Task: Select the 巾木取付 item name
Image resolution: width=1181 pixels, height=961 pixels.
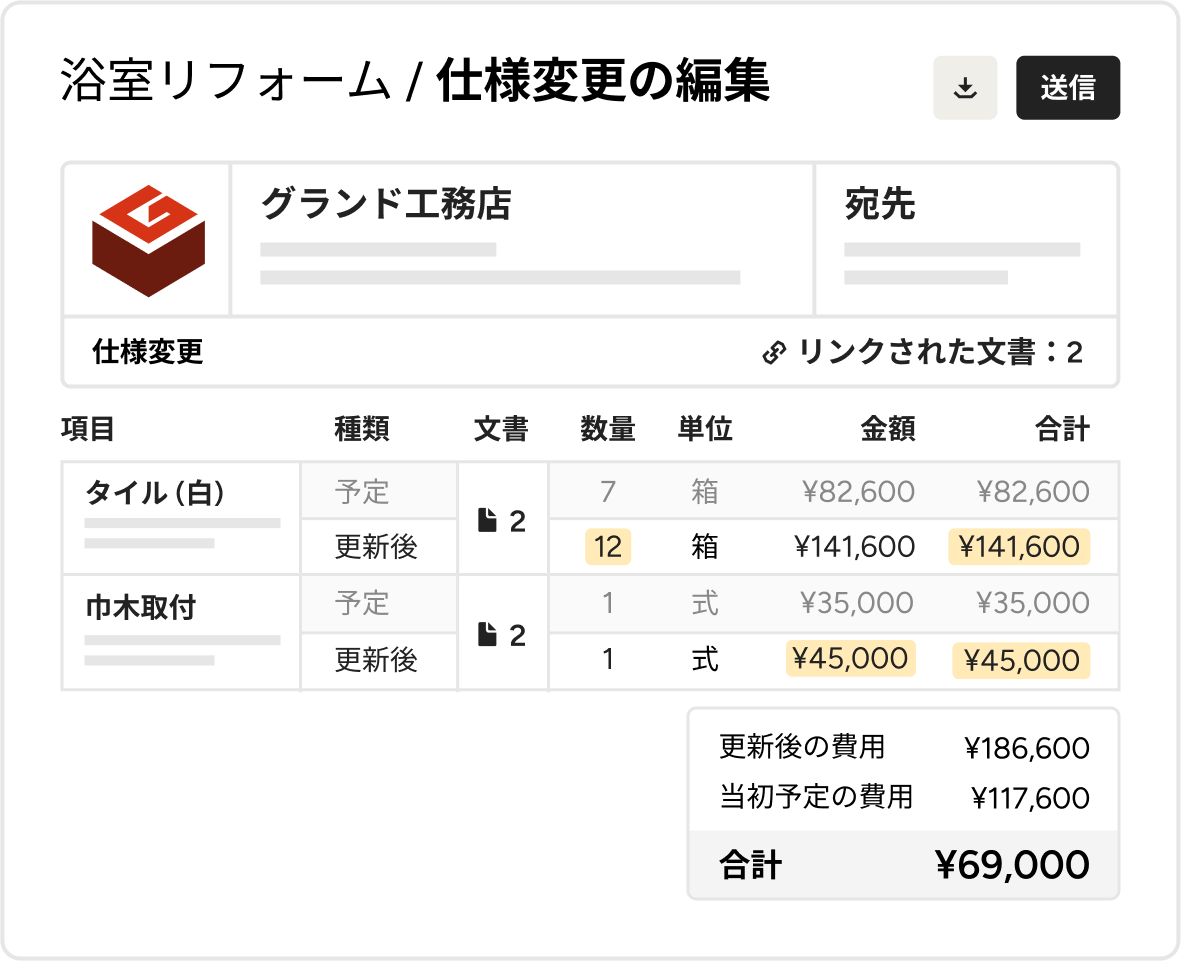Action: [140, 606]
